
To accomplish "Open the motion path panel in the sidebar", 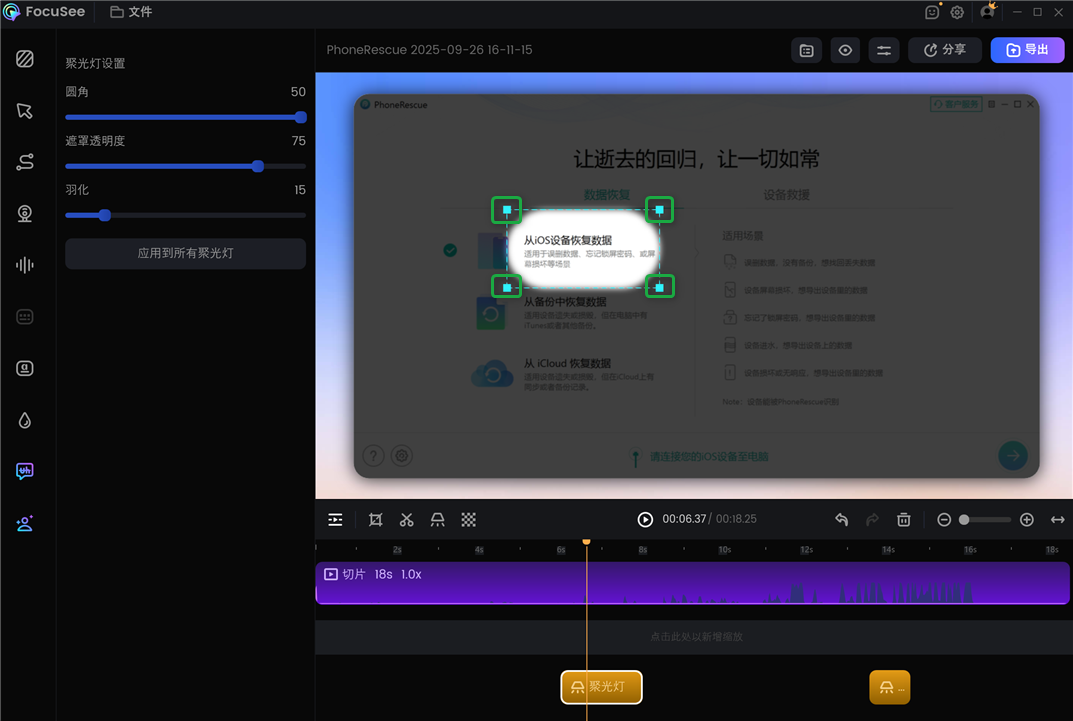I will 24,162.
